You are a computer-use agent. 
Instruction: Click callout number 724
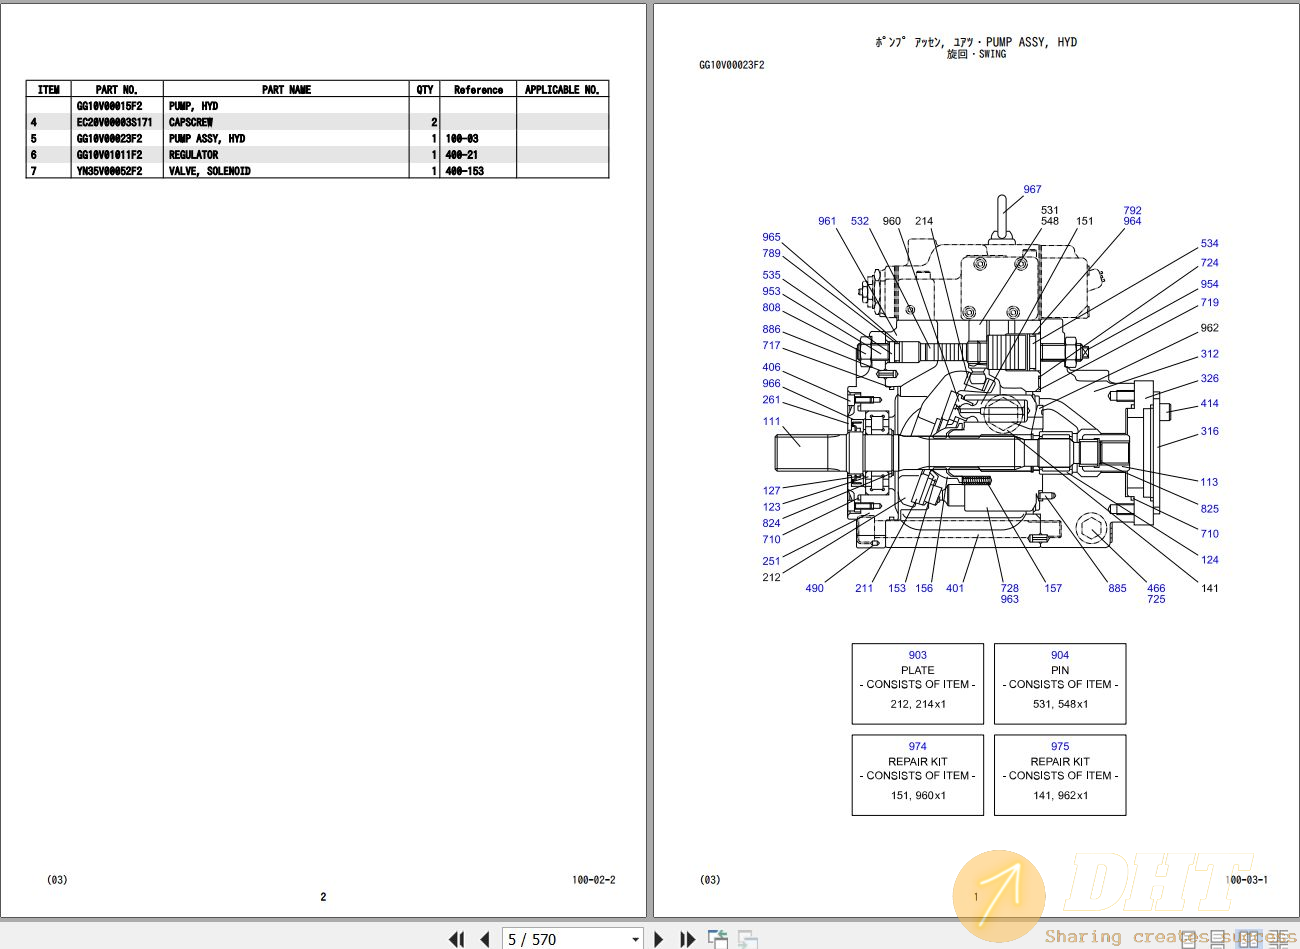pyautogui.click(x=1210, y=263)
